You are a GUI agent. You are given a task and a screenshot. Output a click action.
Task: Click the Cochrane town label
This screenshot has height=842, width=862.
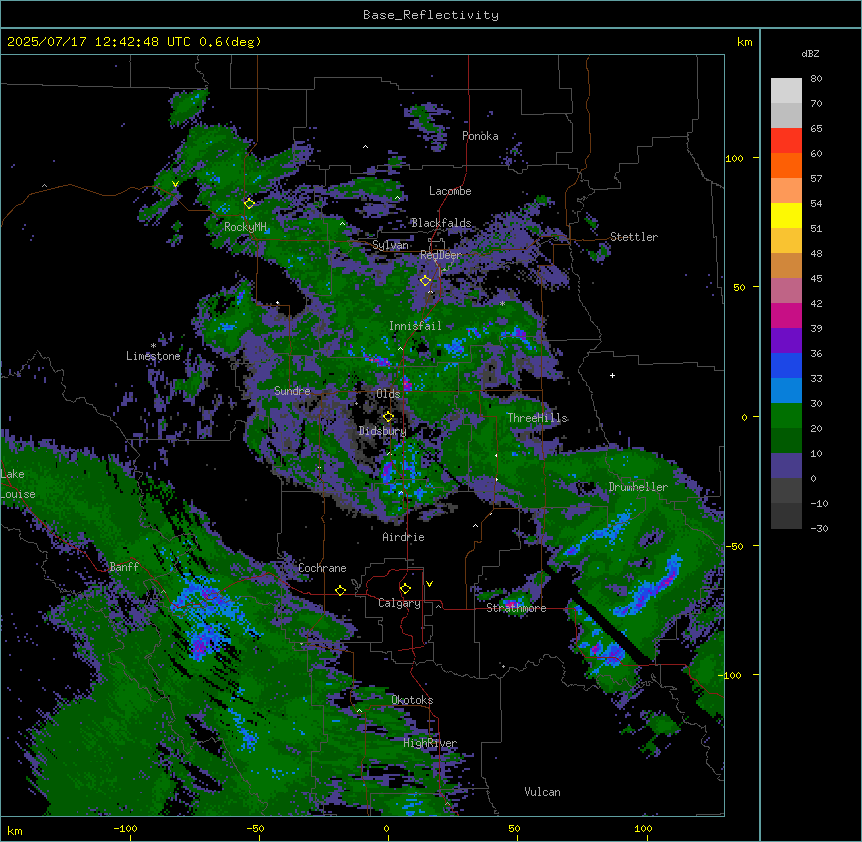[322, 568]
